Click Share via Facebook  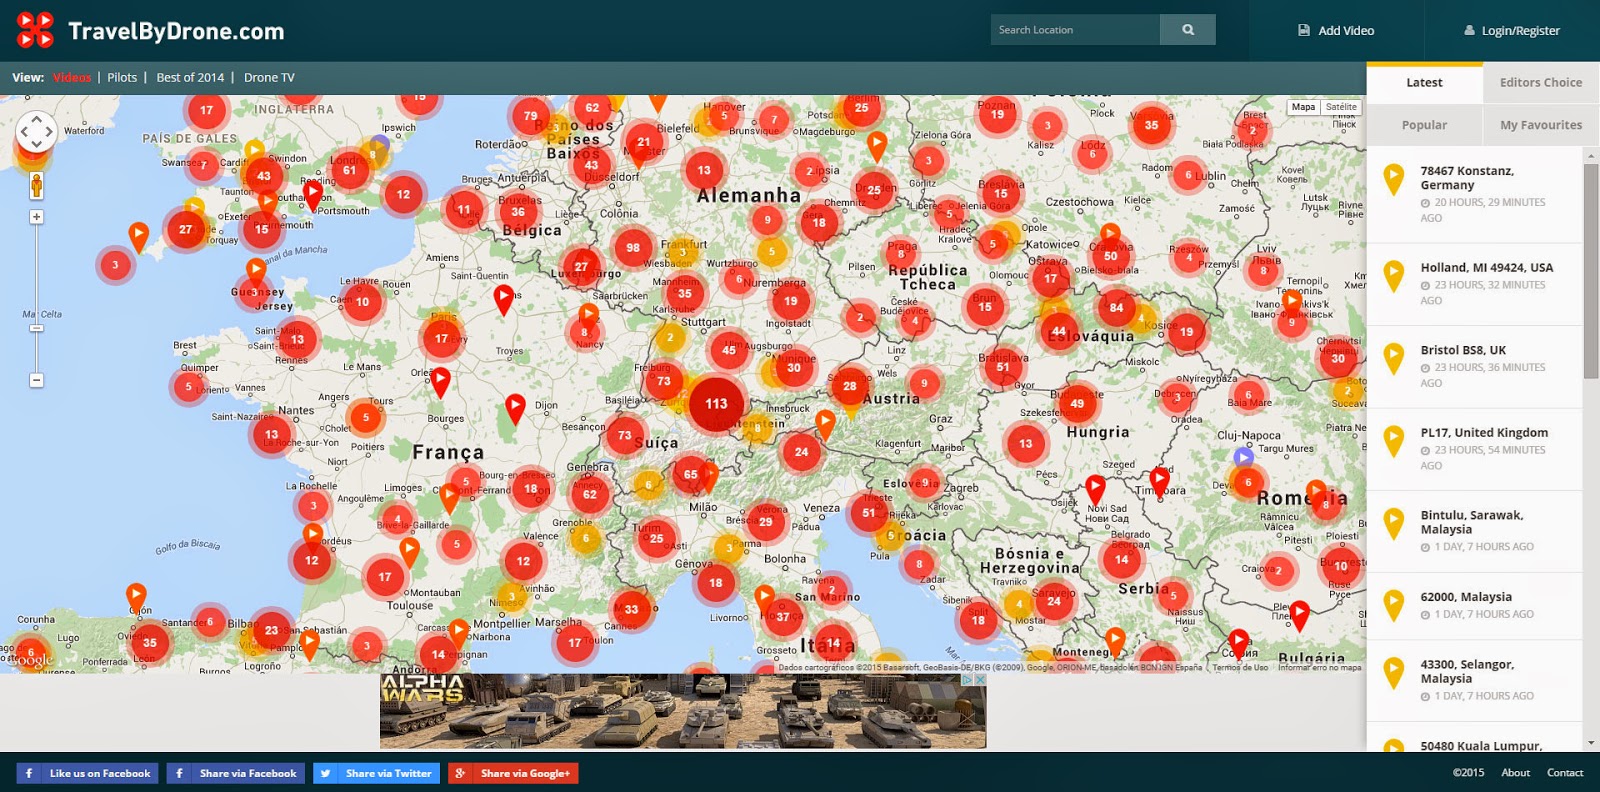tap(236, 773)
